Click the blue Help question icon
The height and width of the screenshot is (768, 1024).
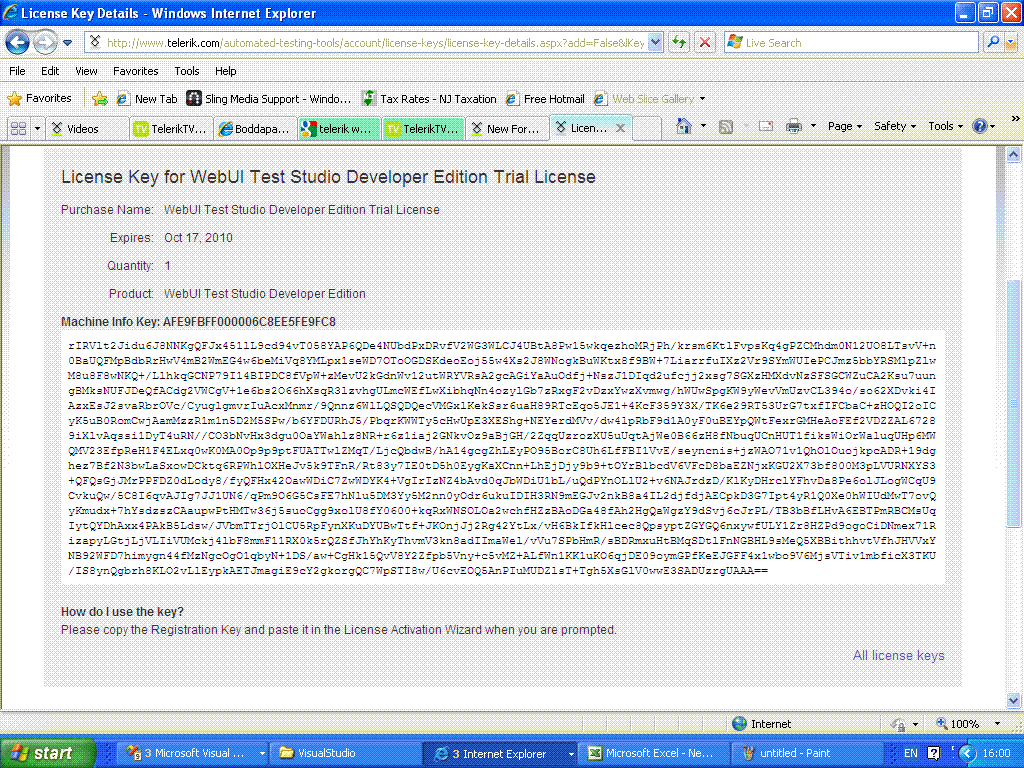click(980, 126)
